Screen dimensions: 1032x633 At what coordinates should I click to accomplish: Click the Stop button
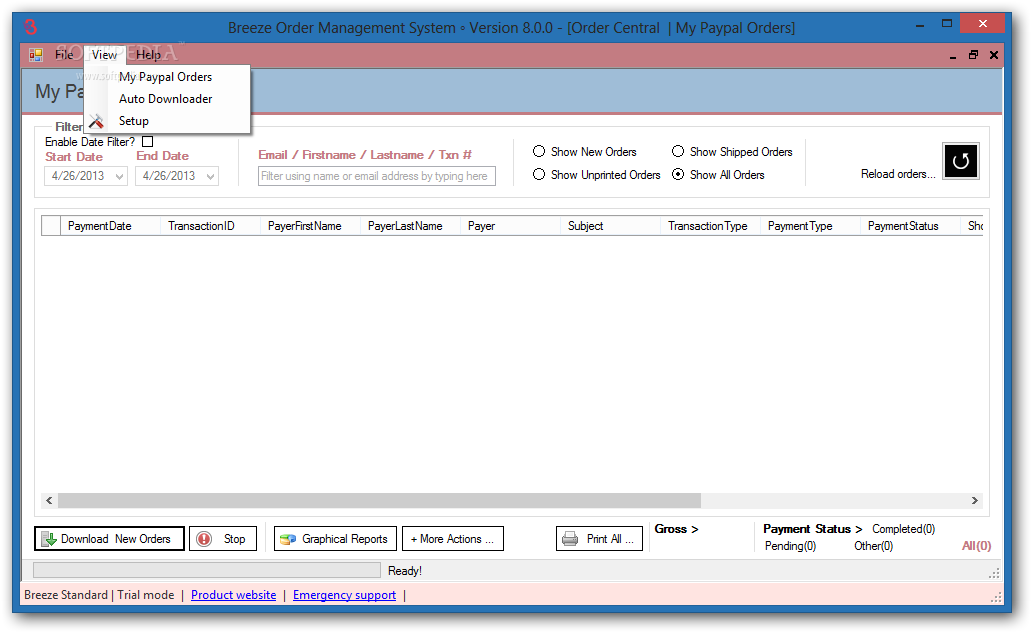point(223,539)
